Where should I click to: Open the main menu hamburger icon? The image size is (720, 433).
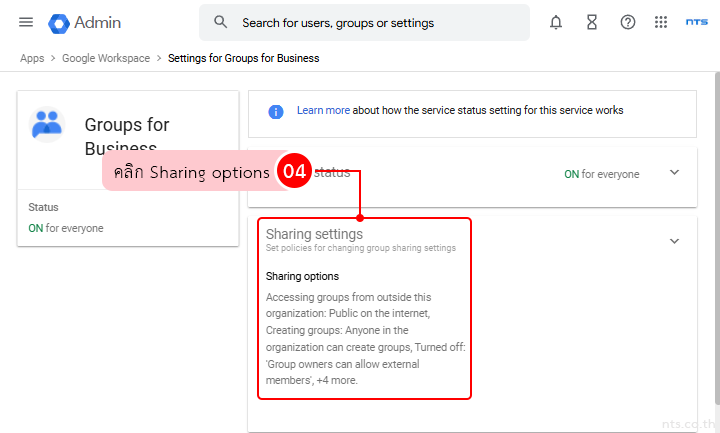[x=26, y=22]
